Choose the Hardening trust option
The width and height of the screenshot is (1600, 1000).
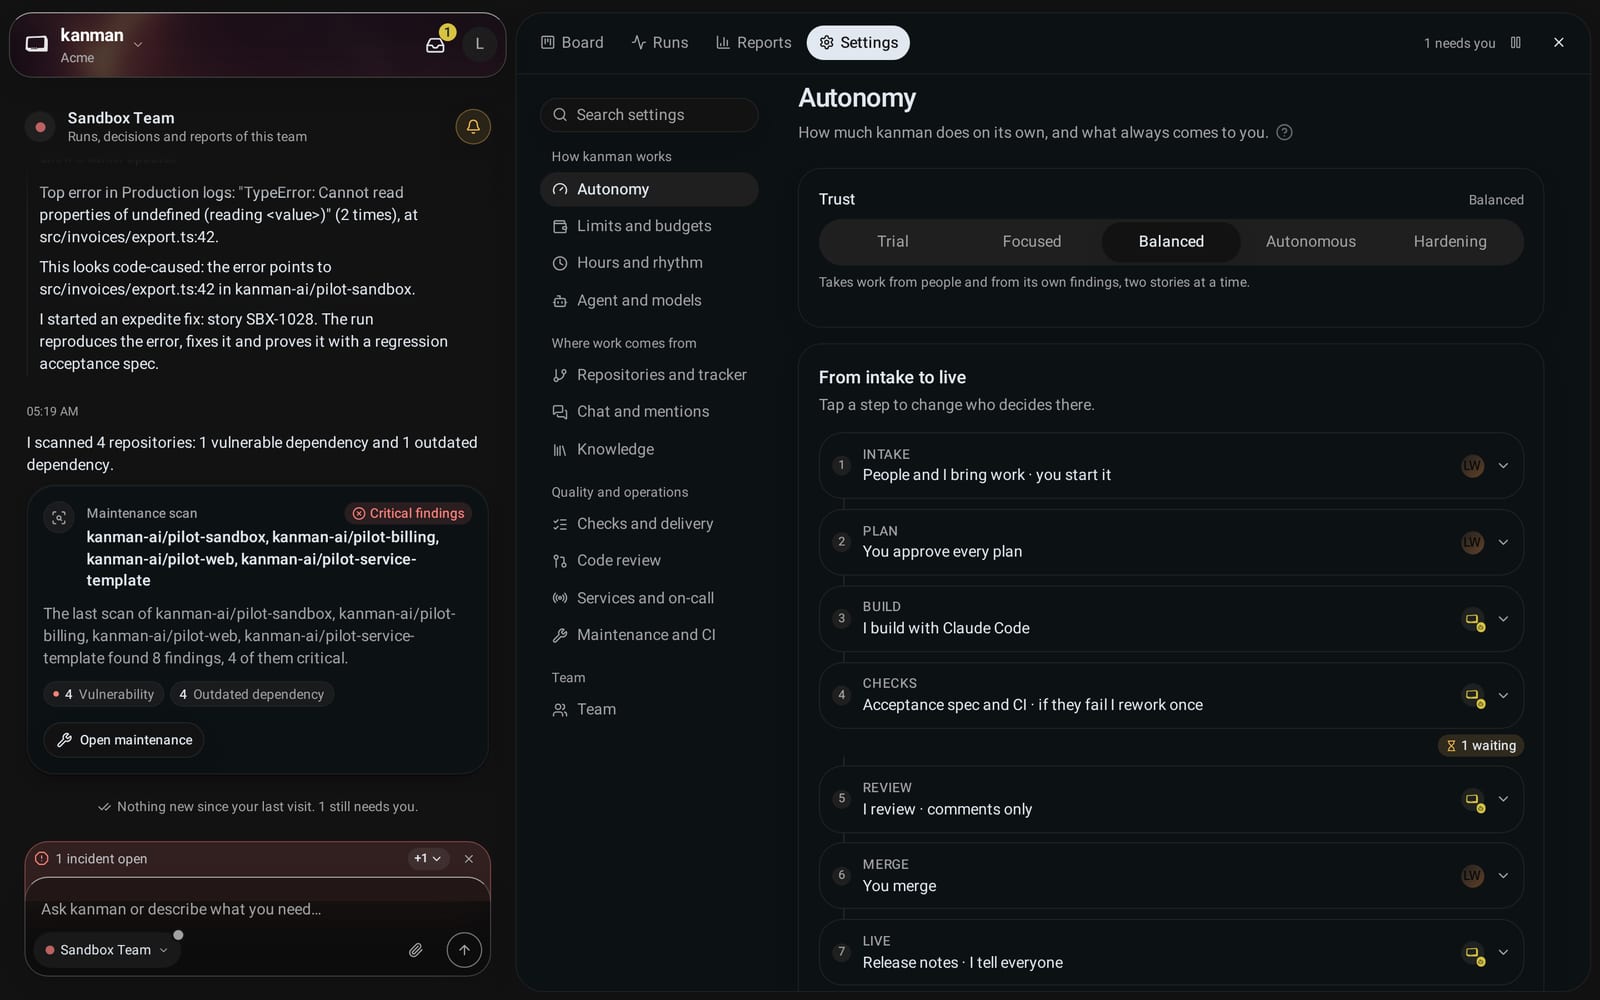coord(1450,242)
